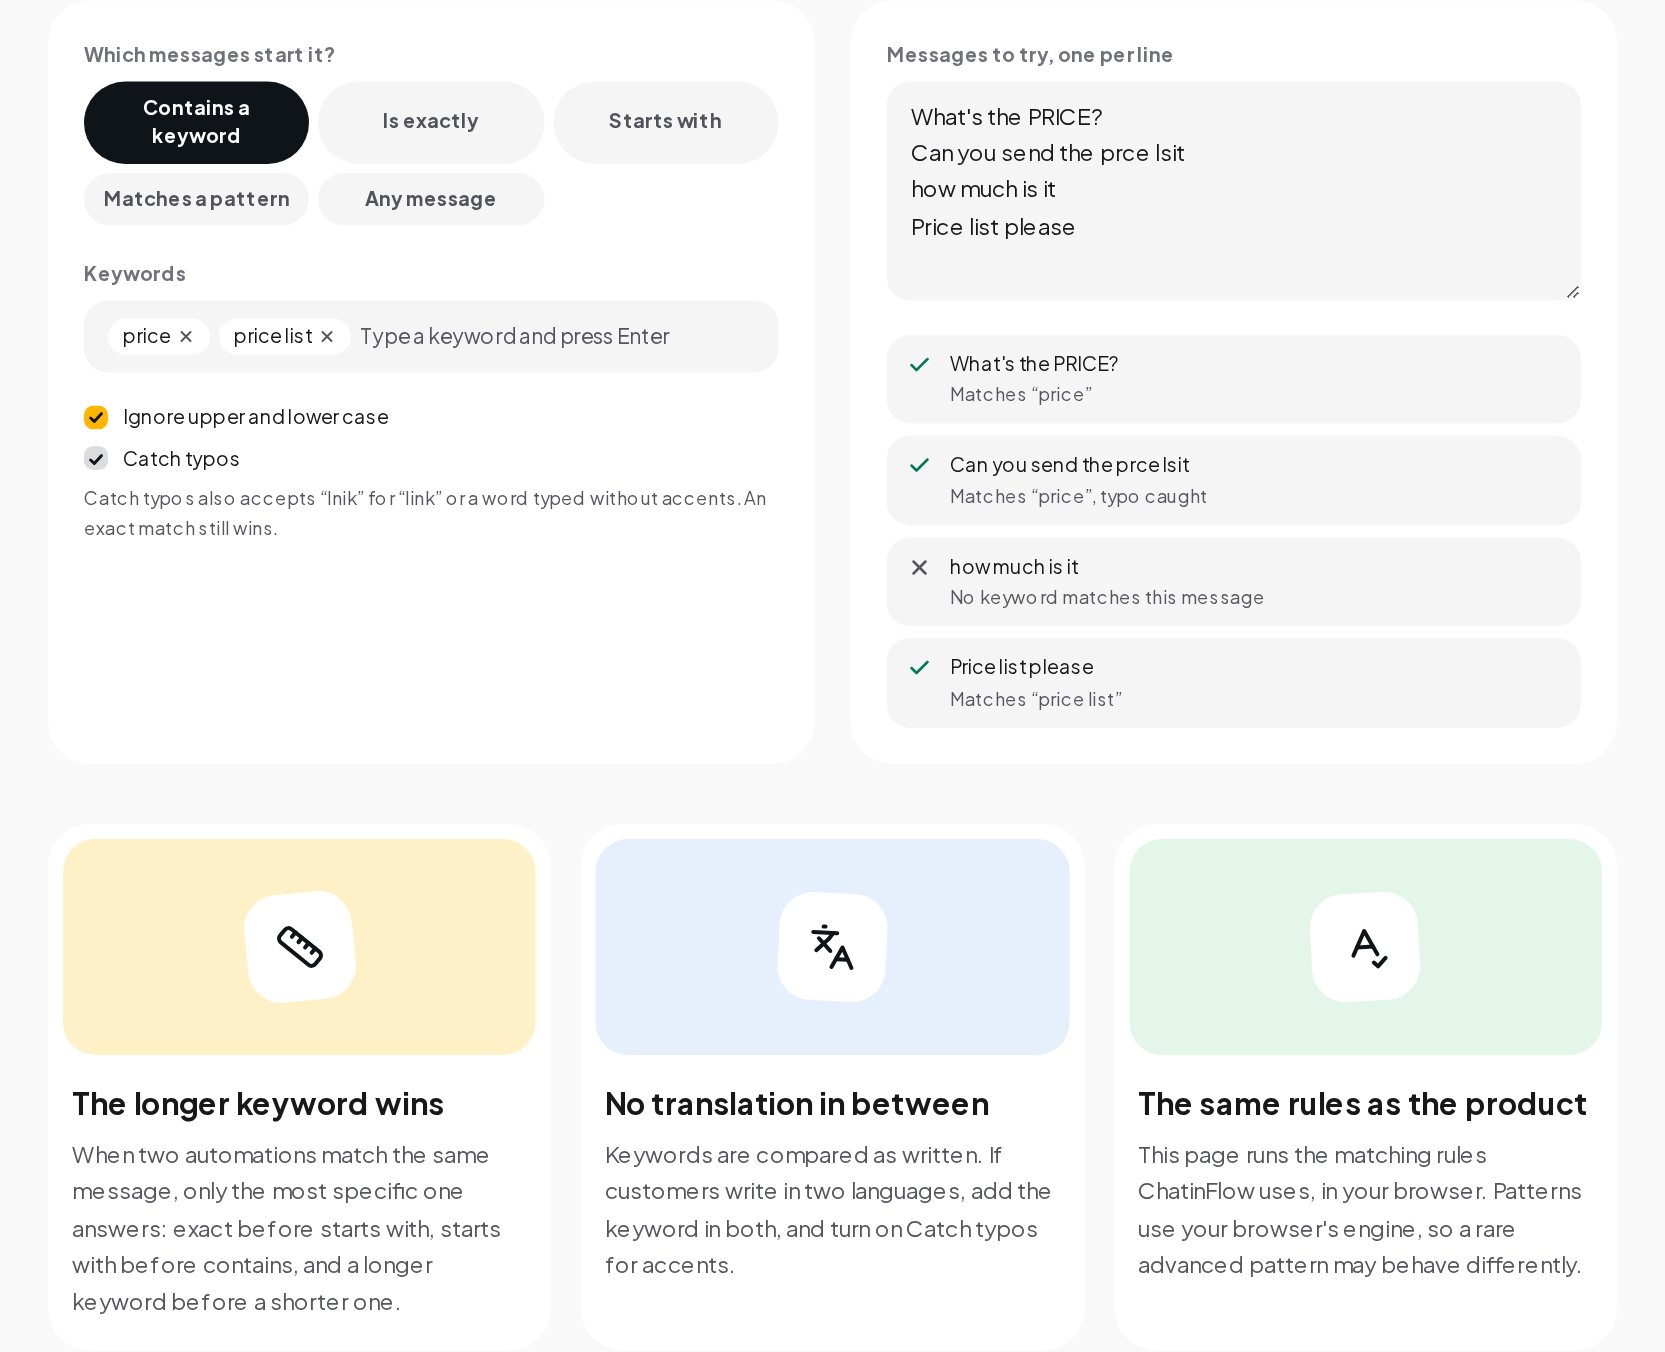Image resolution: width=1665 pixels, height=1352 pixels.
Task: Click the "Keywords" field label
Action: [135, 274]
